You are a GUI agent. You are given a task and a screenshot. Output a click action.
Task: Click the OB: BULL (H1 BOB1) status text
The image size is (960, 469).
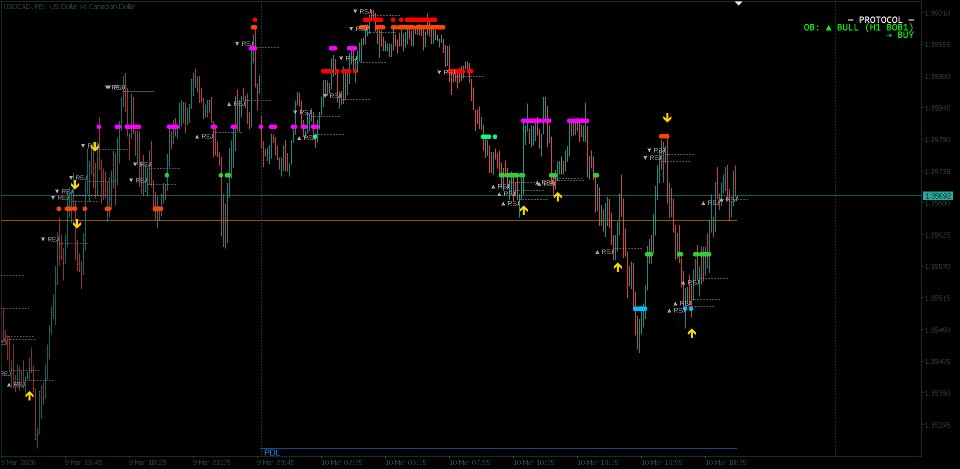tap(858, 28)
